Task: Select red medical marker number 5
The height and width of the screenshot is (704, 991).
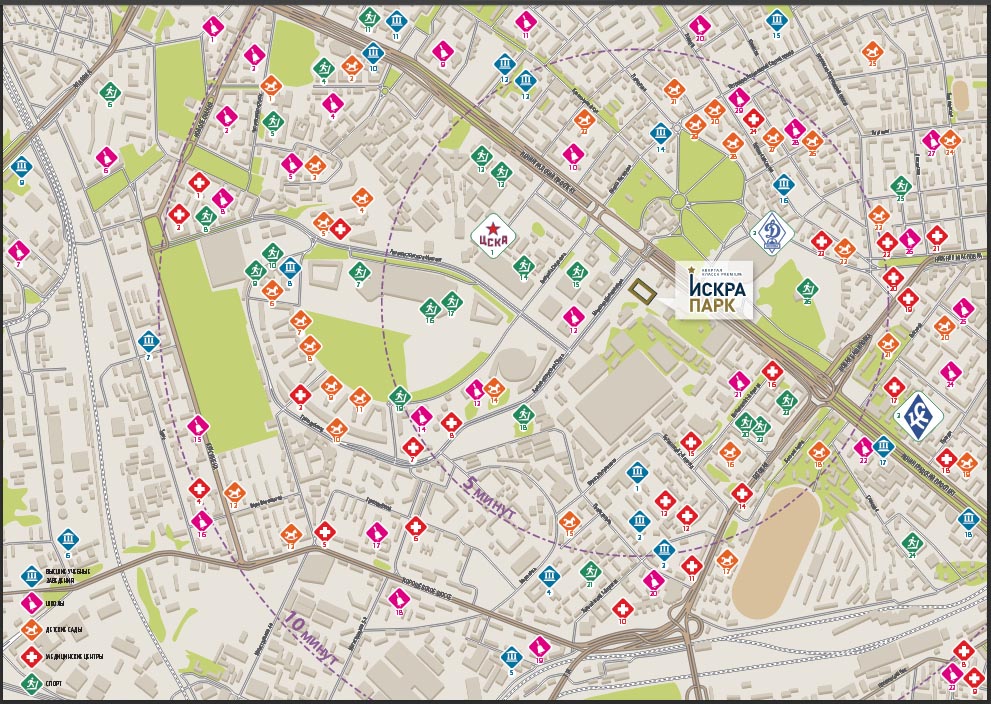Action: [325, 531]
